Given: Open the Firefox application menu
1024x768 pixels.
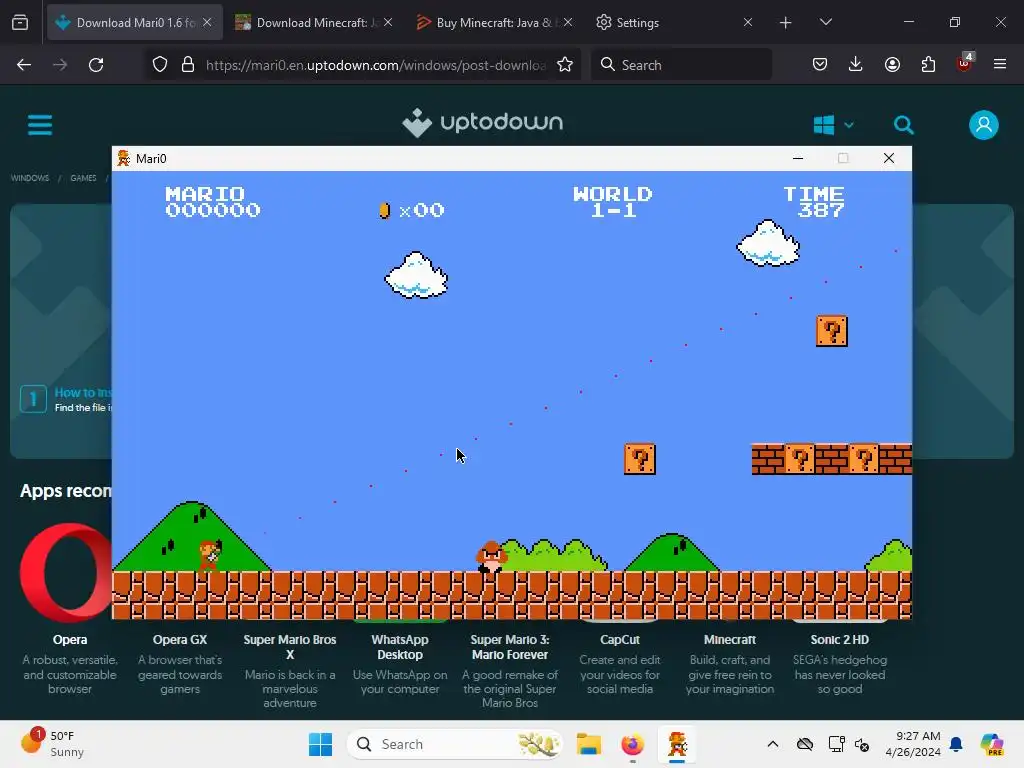Looking at the screenshot, I should pyautogui.click(x=1000, y=65).
